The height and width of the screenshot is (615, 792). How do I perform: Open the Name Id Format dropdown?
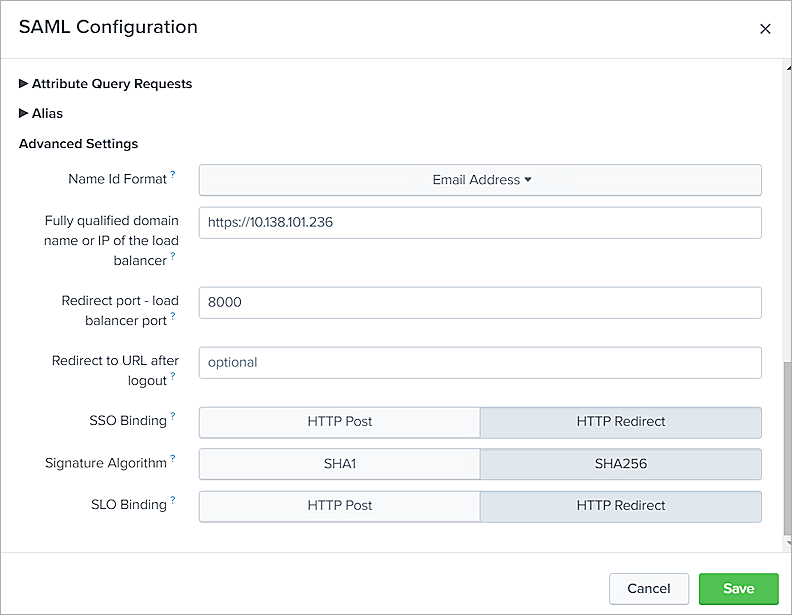pyautogui.click(x=481, y=180)
